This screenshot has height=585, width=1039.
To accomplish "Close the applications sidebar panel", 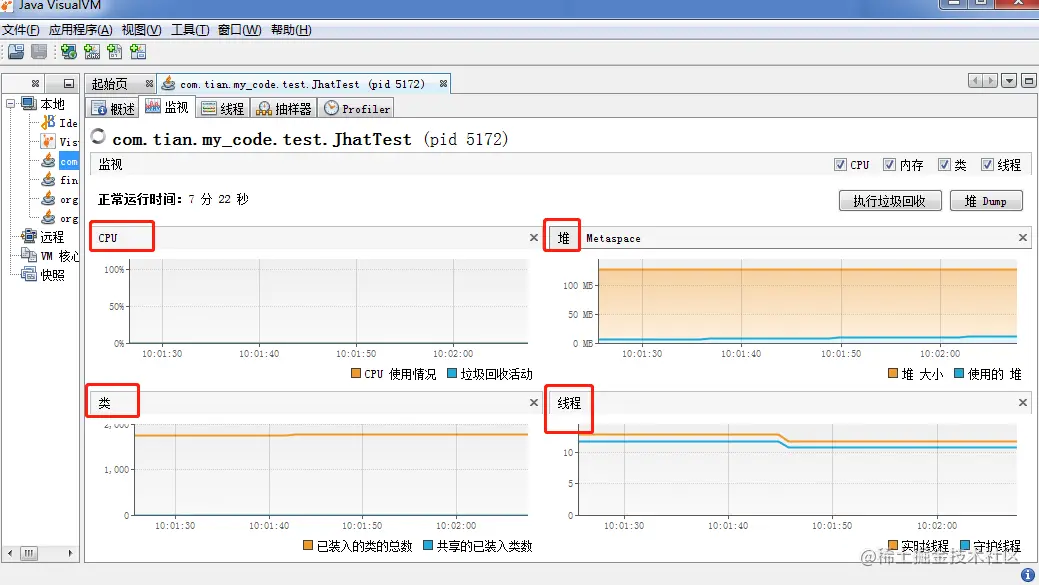I will pyautogui.click(x=35, y=83).
